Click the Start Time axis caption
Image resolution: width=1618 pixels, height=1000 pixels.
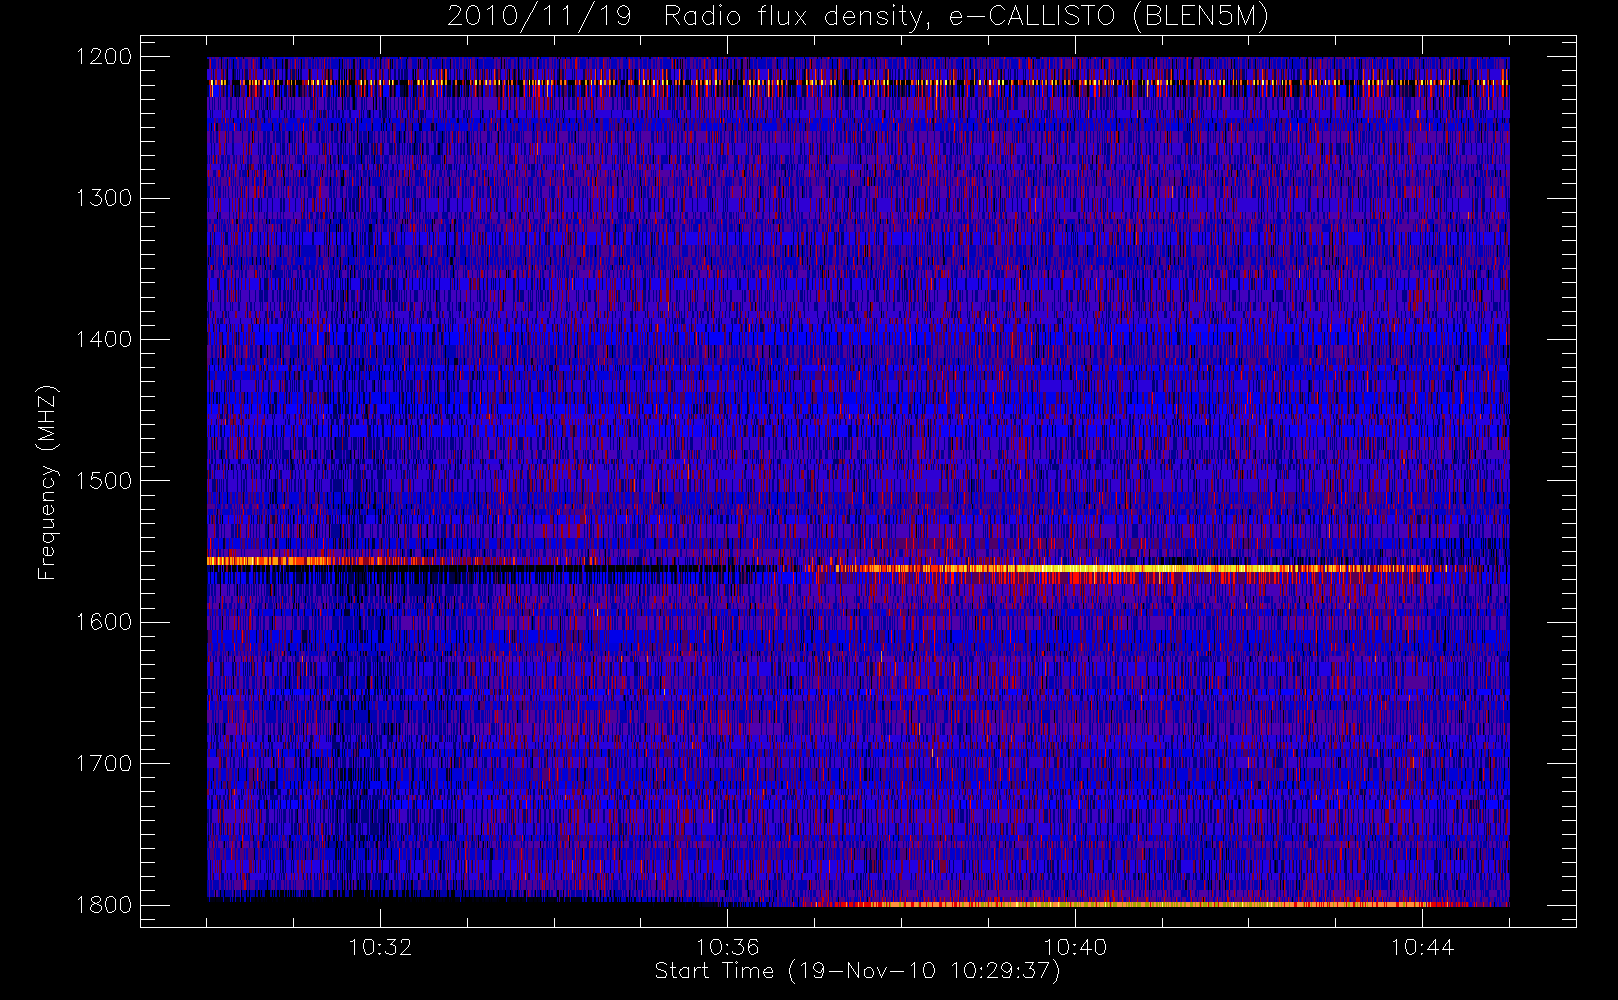click(x=857, y=971)
